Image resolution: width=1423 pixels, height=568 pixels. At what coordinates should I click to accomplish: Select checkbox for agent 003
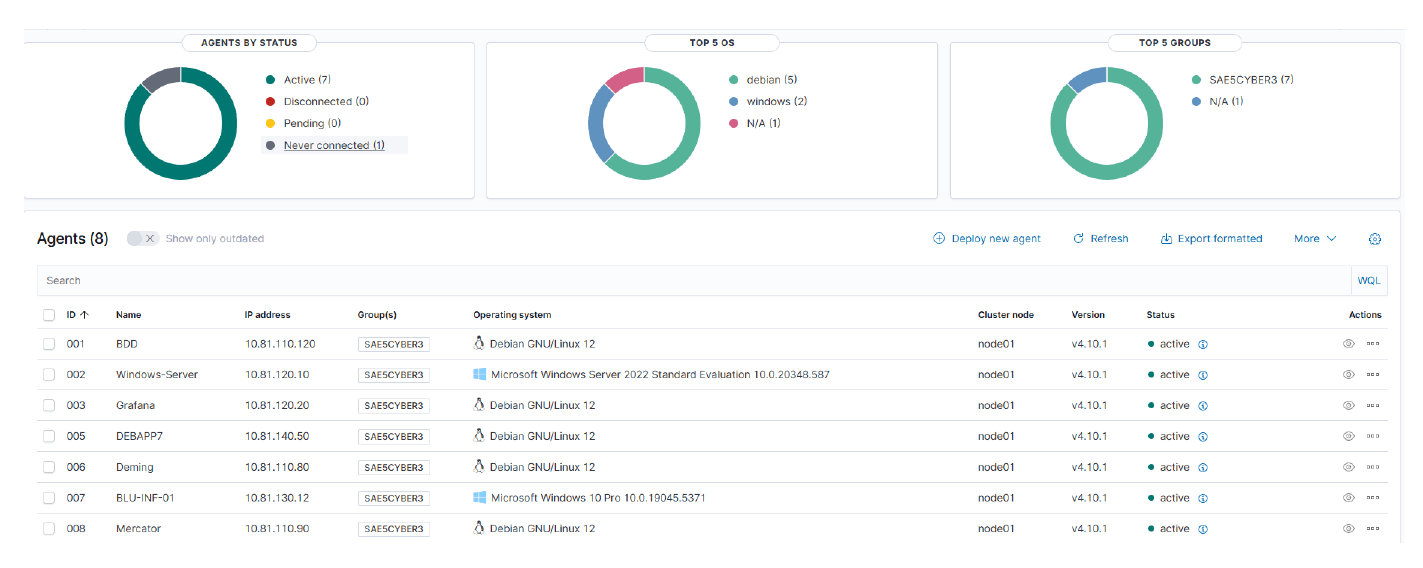49,406
